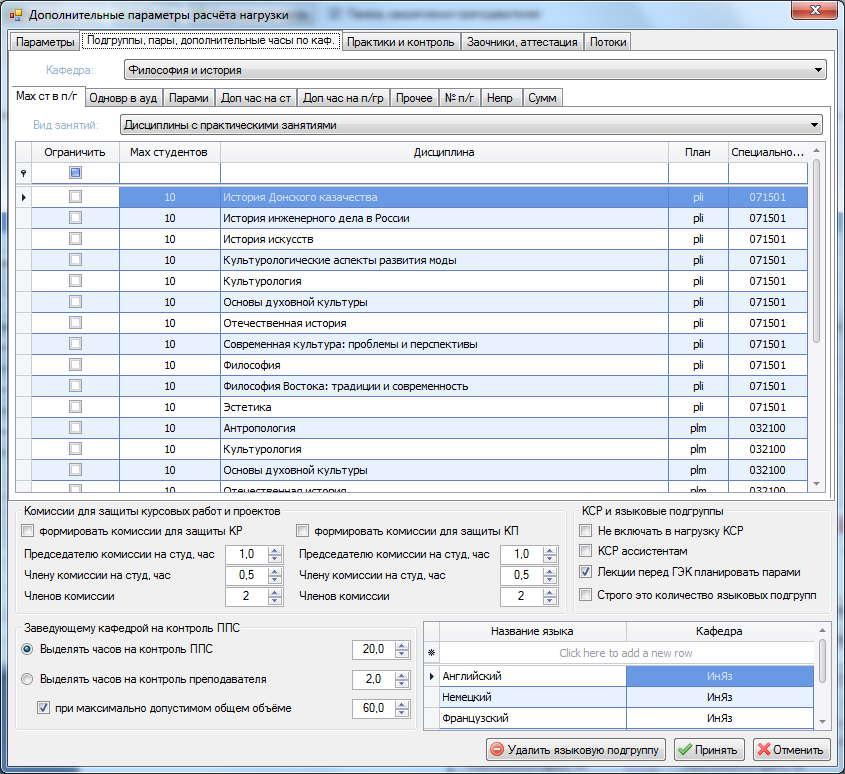Click the Удалить языковую подгруппу button

pyautogui.click(x=576, y=750)
